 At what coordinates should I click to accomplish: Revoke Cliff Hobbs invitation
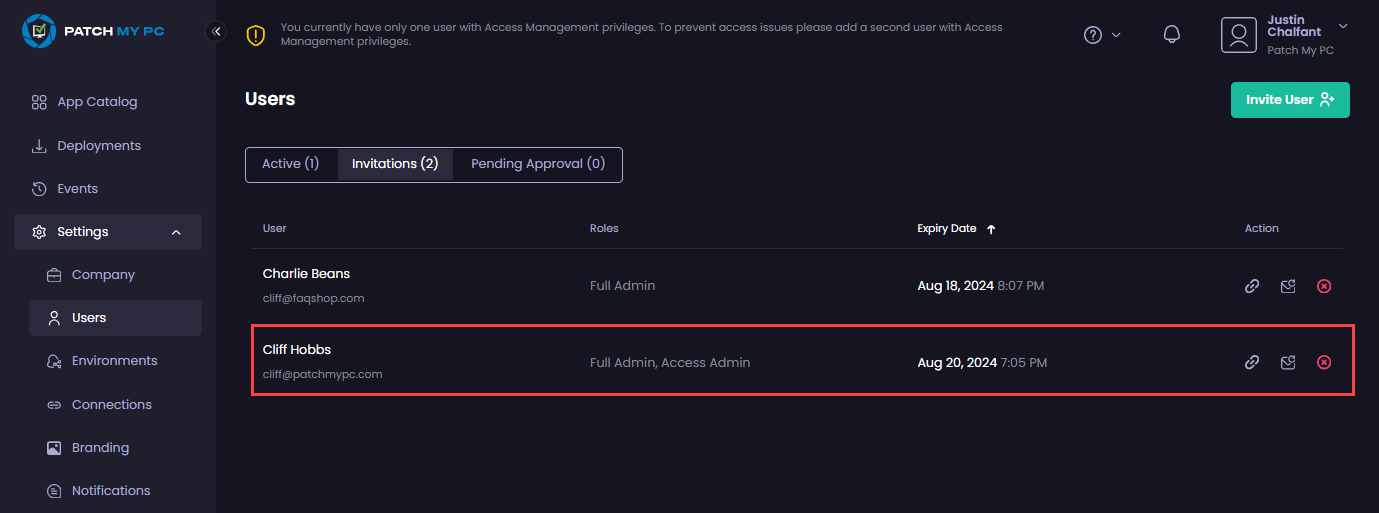[1324, 362]
